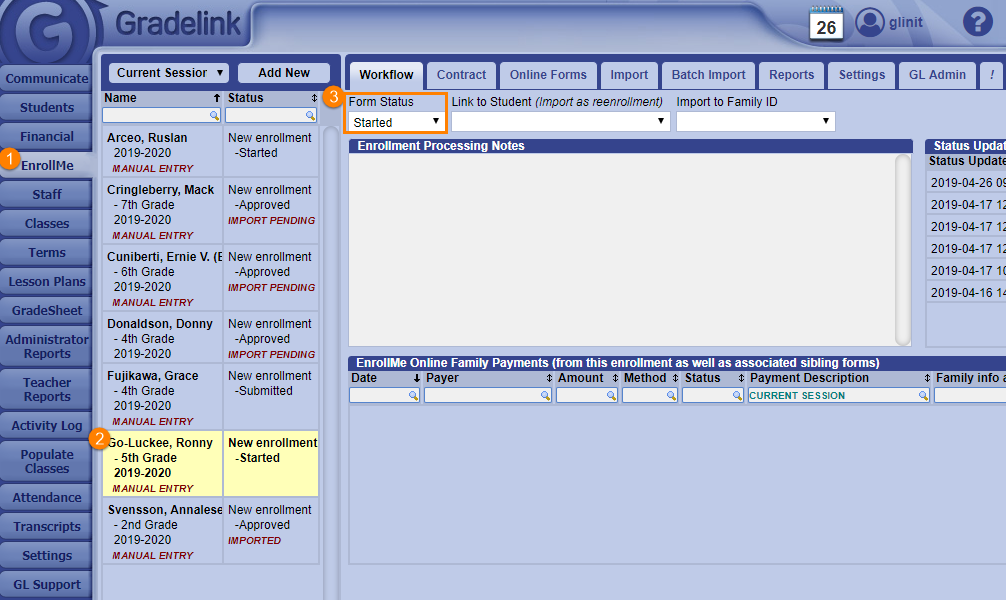Switch to the Online Forms tab
The image size is (1006, 600).
[548, 75]
